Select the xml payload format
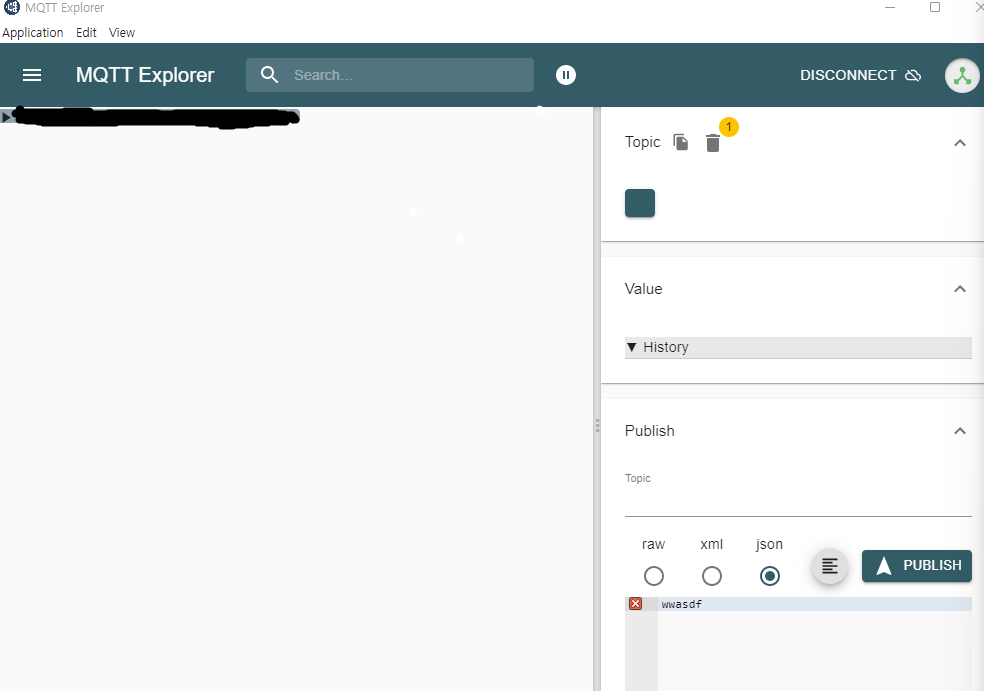 (x=712, y=576)
